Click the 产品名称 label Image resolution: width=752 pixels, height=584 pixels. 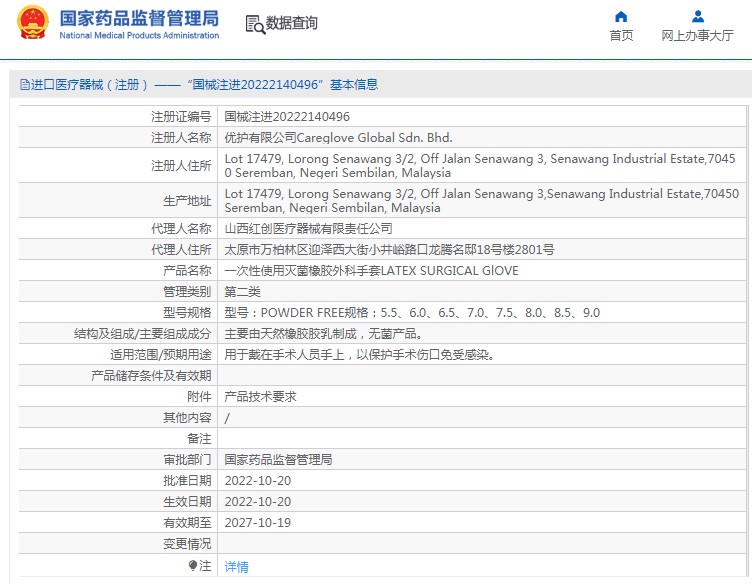pyautogui.click(x=187, y=271)
